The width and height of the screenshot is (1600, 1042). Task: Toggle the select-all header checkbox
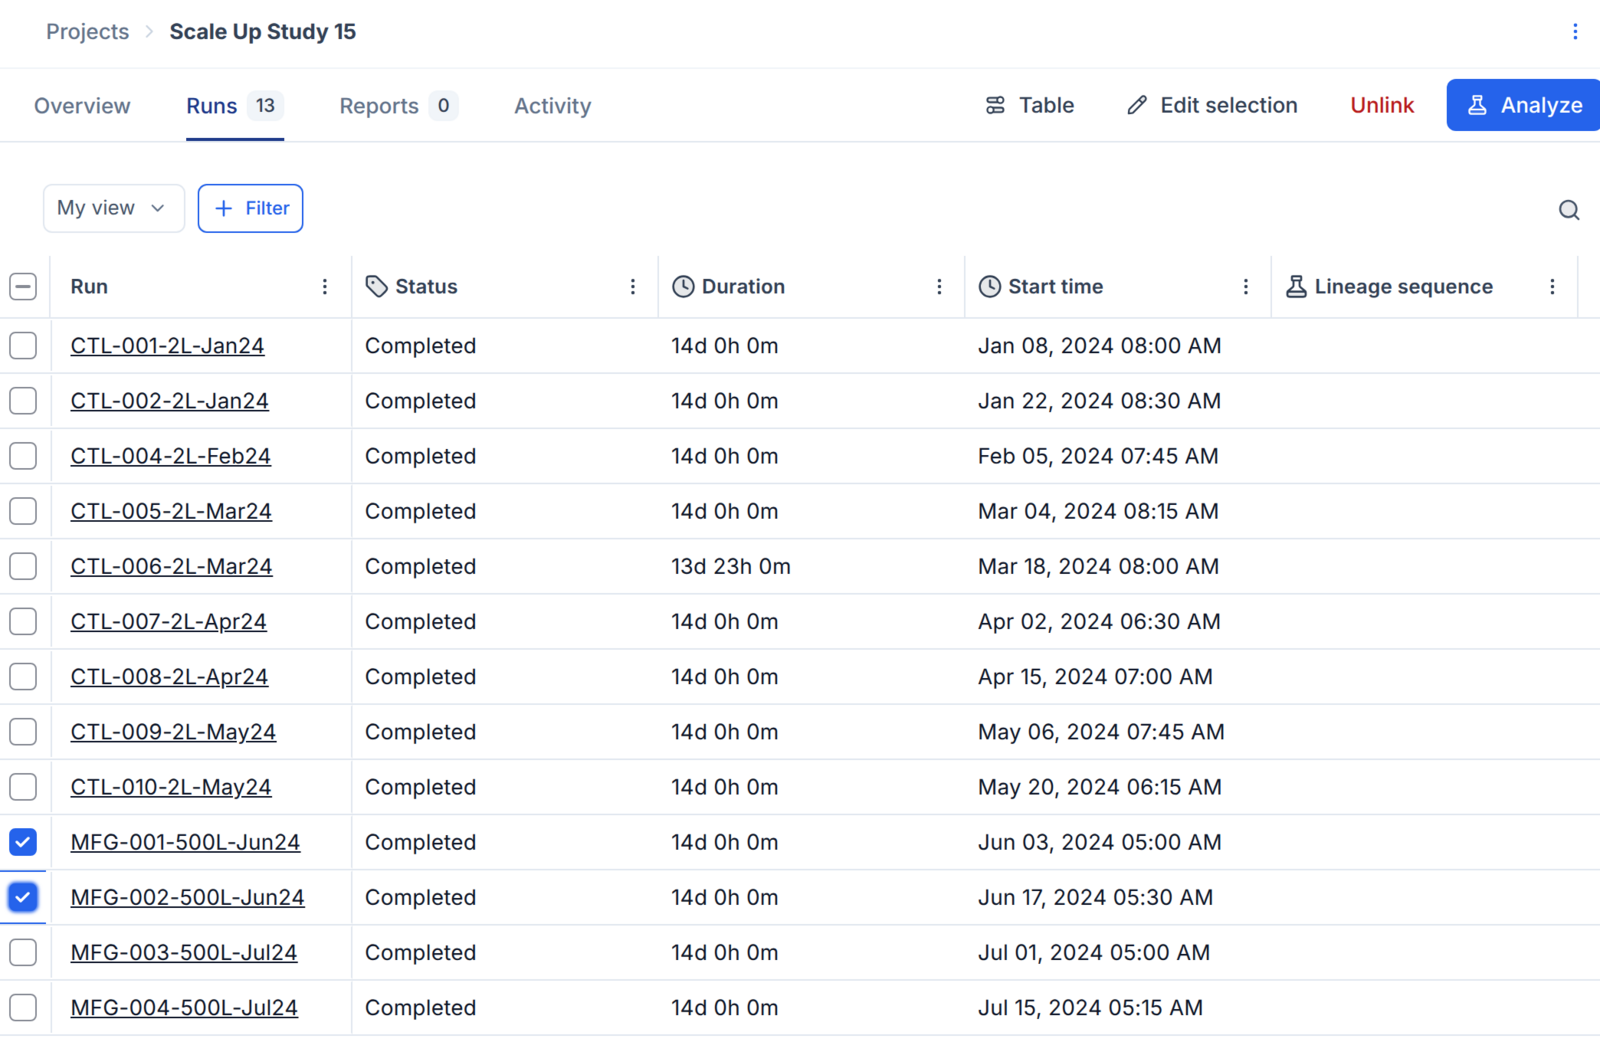pyautogui.click(x=23, y=287)
